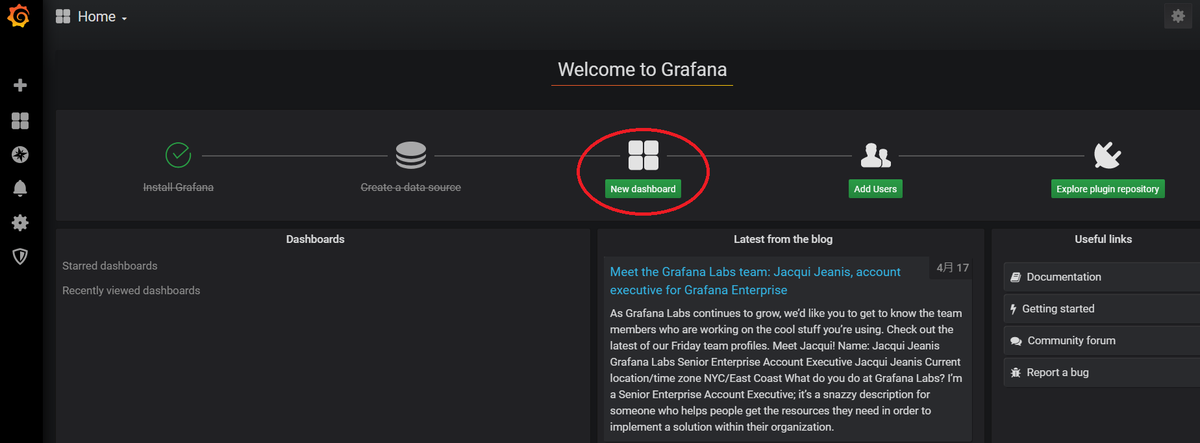The height and width of the screenshot is (443, 1200).
Task: Click the Add Users people icon
Action: pyautogui.click(x=875, y=155)
